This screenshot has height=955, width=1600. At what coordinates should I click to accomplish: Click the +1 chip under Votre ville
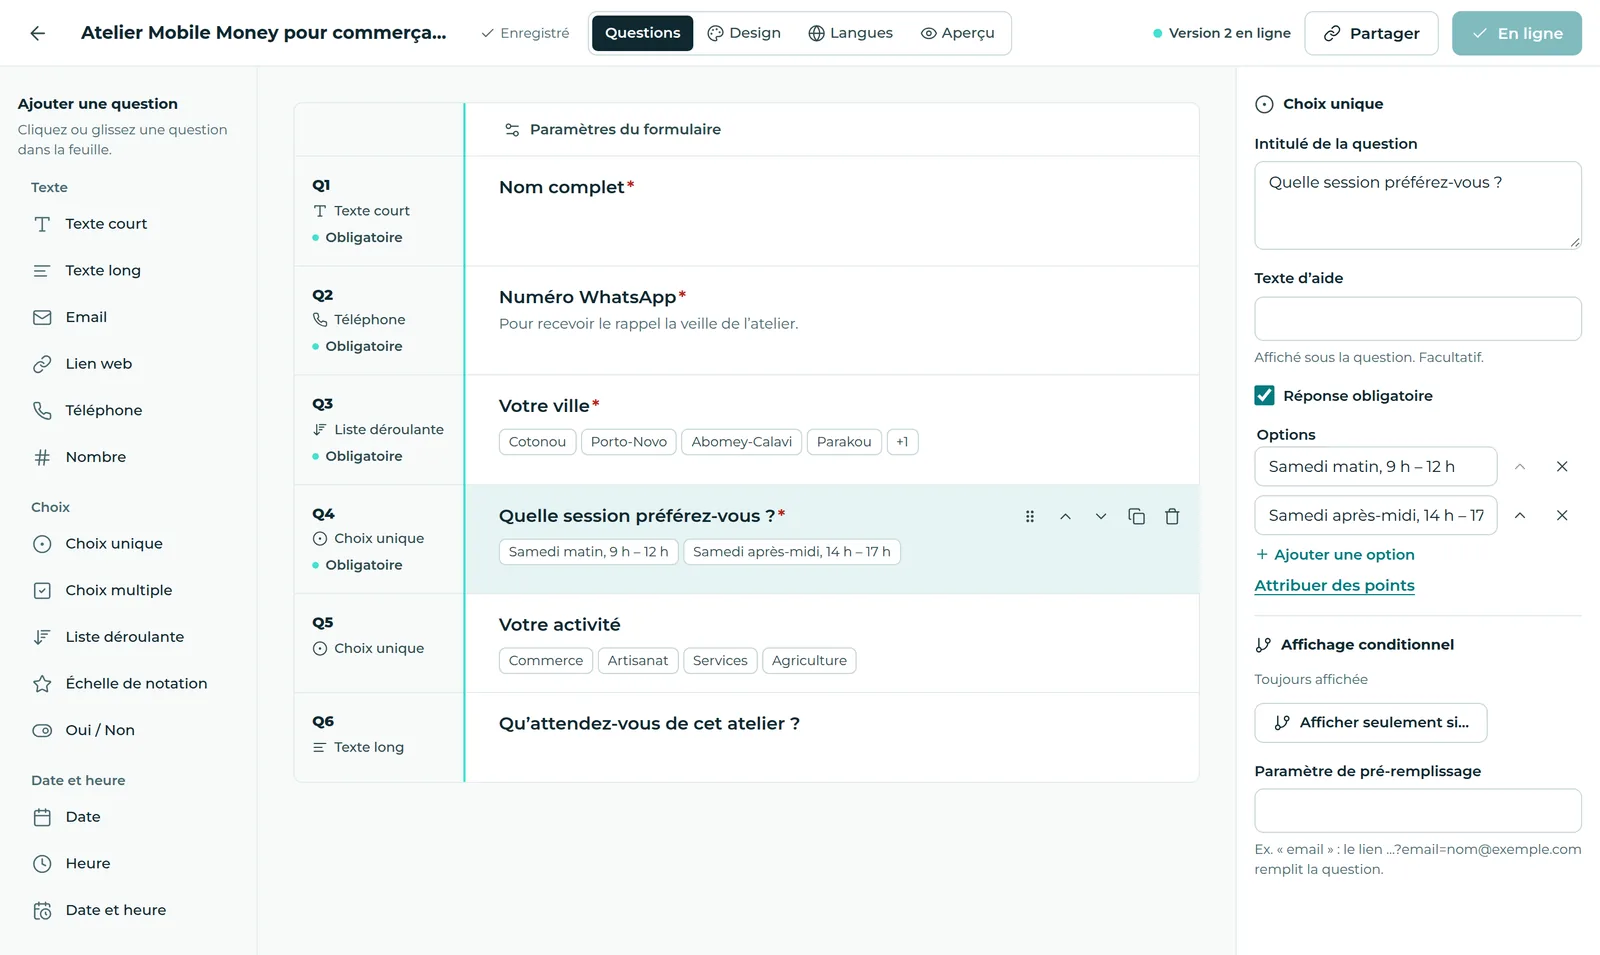902,442
